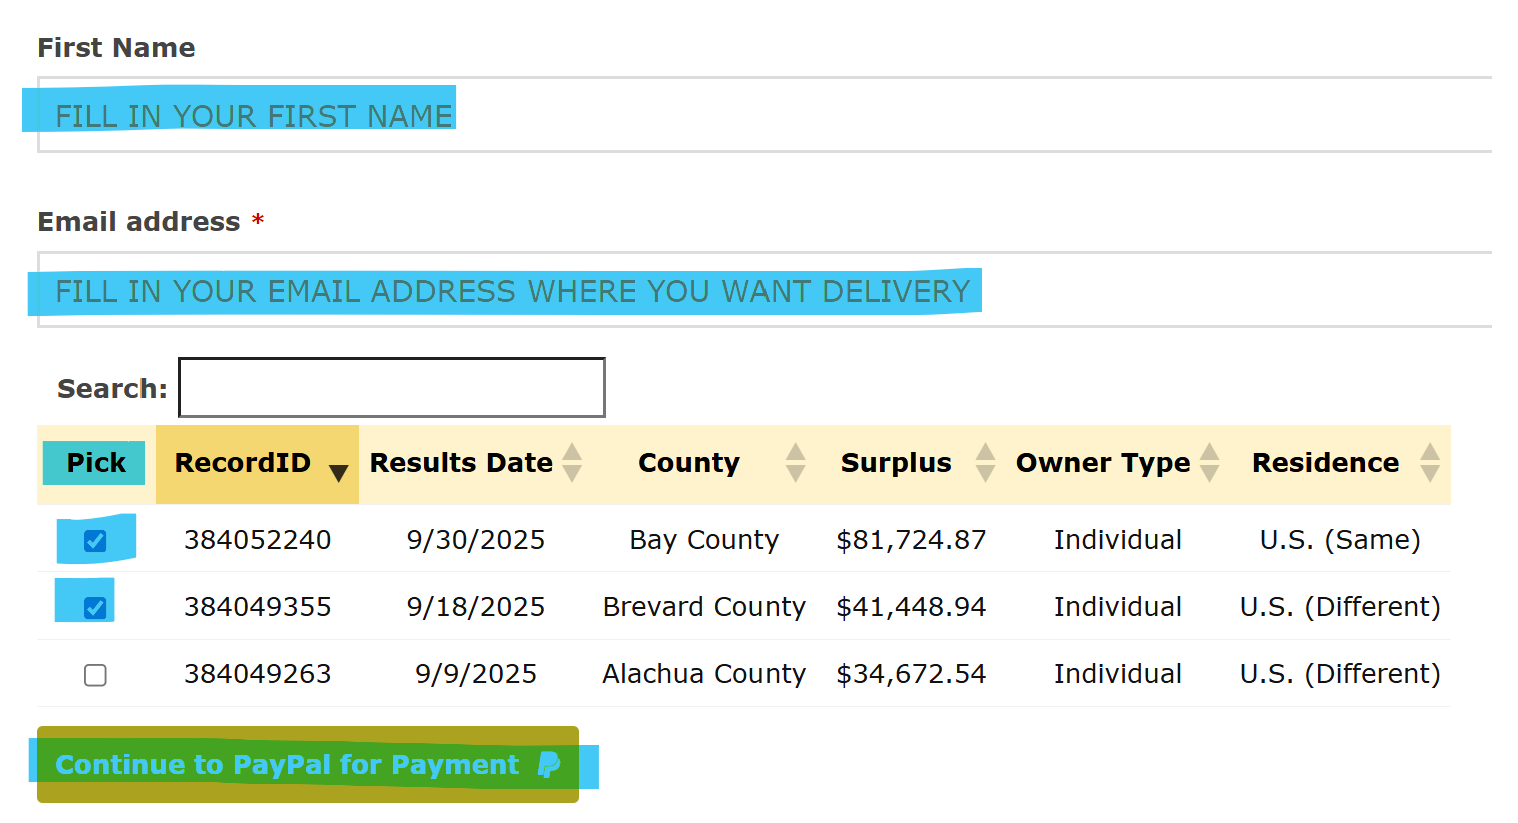Sort by County arrows icon

796,463
